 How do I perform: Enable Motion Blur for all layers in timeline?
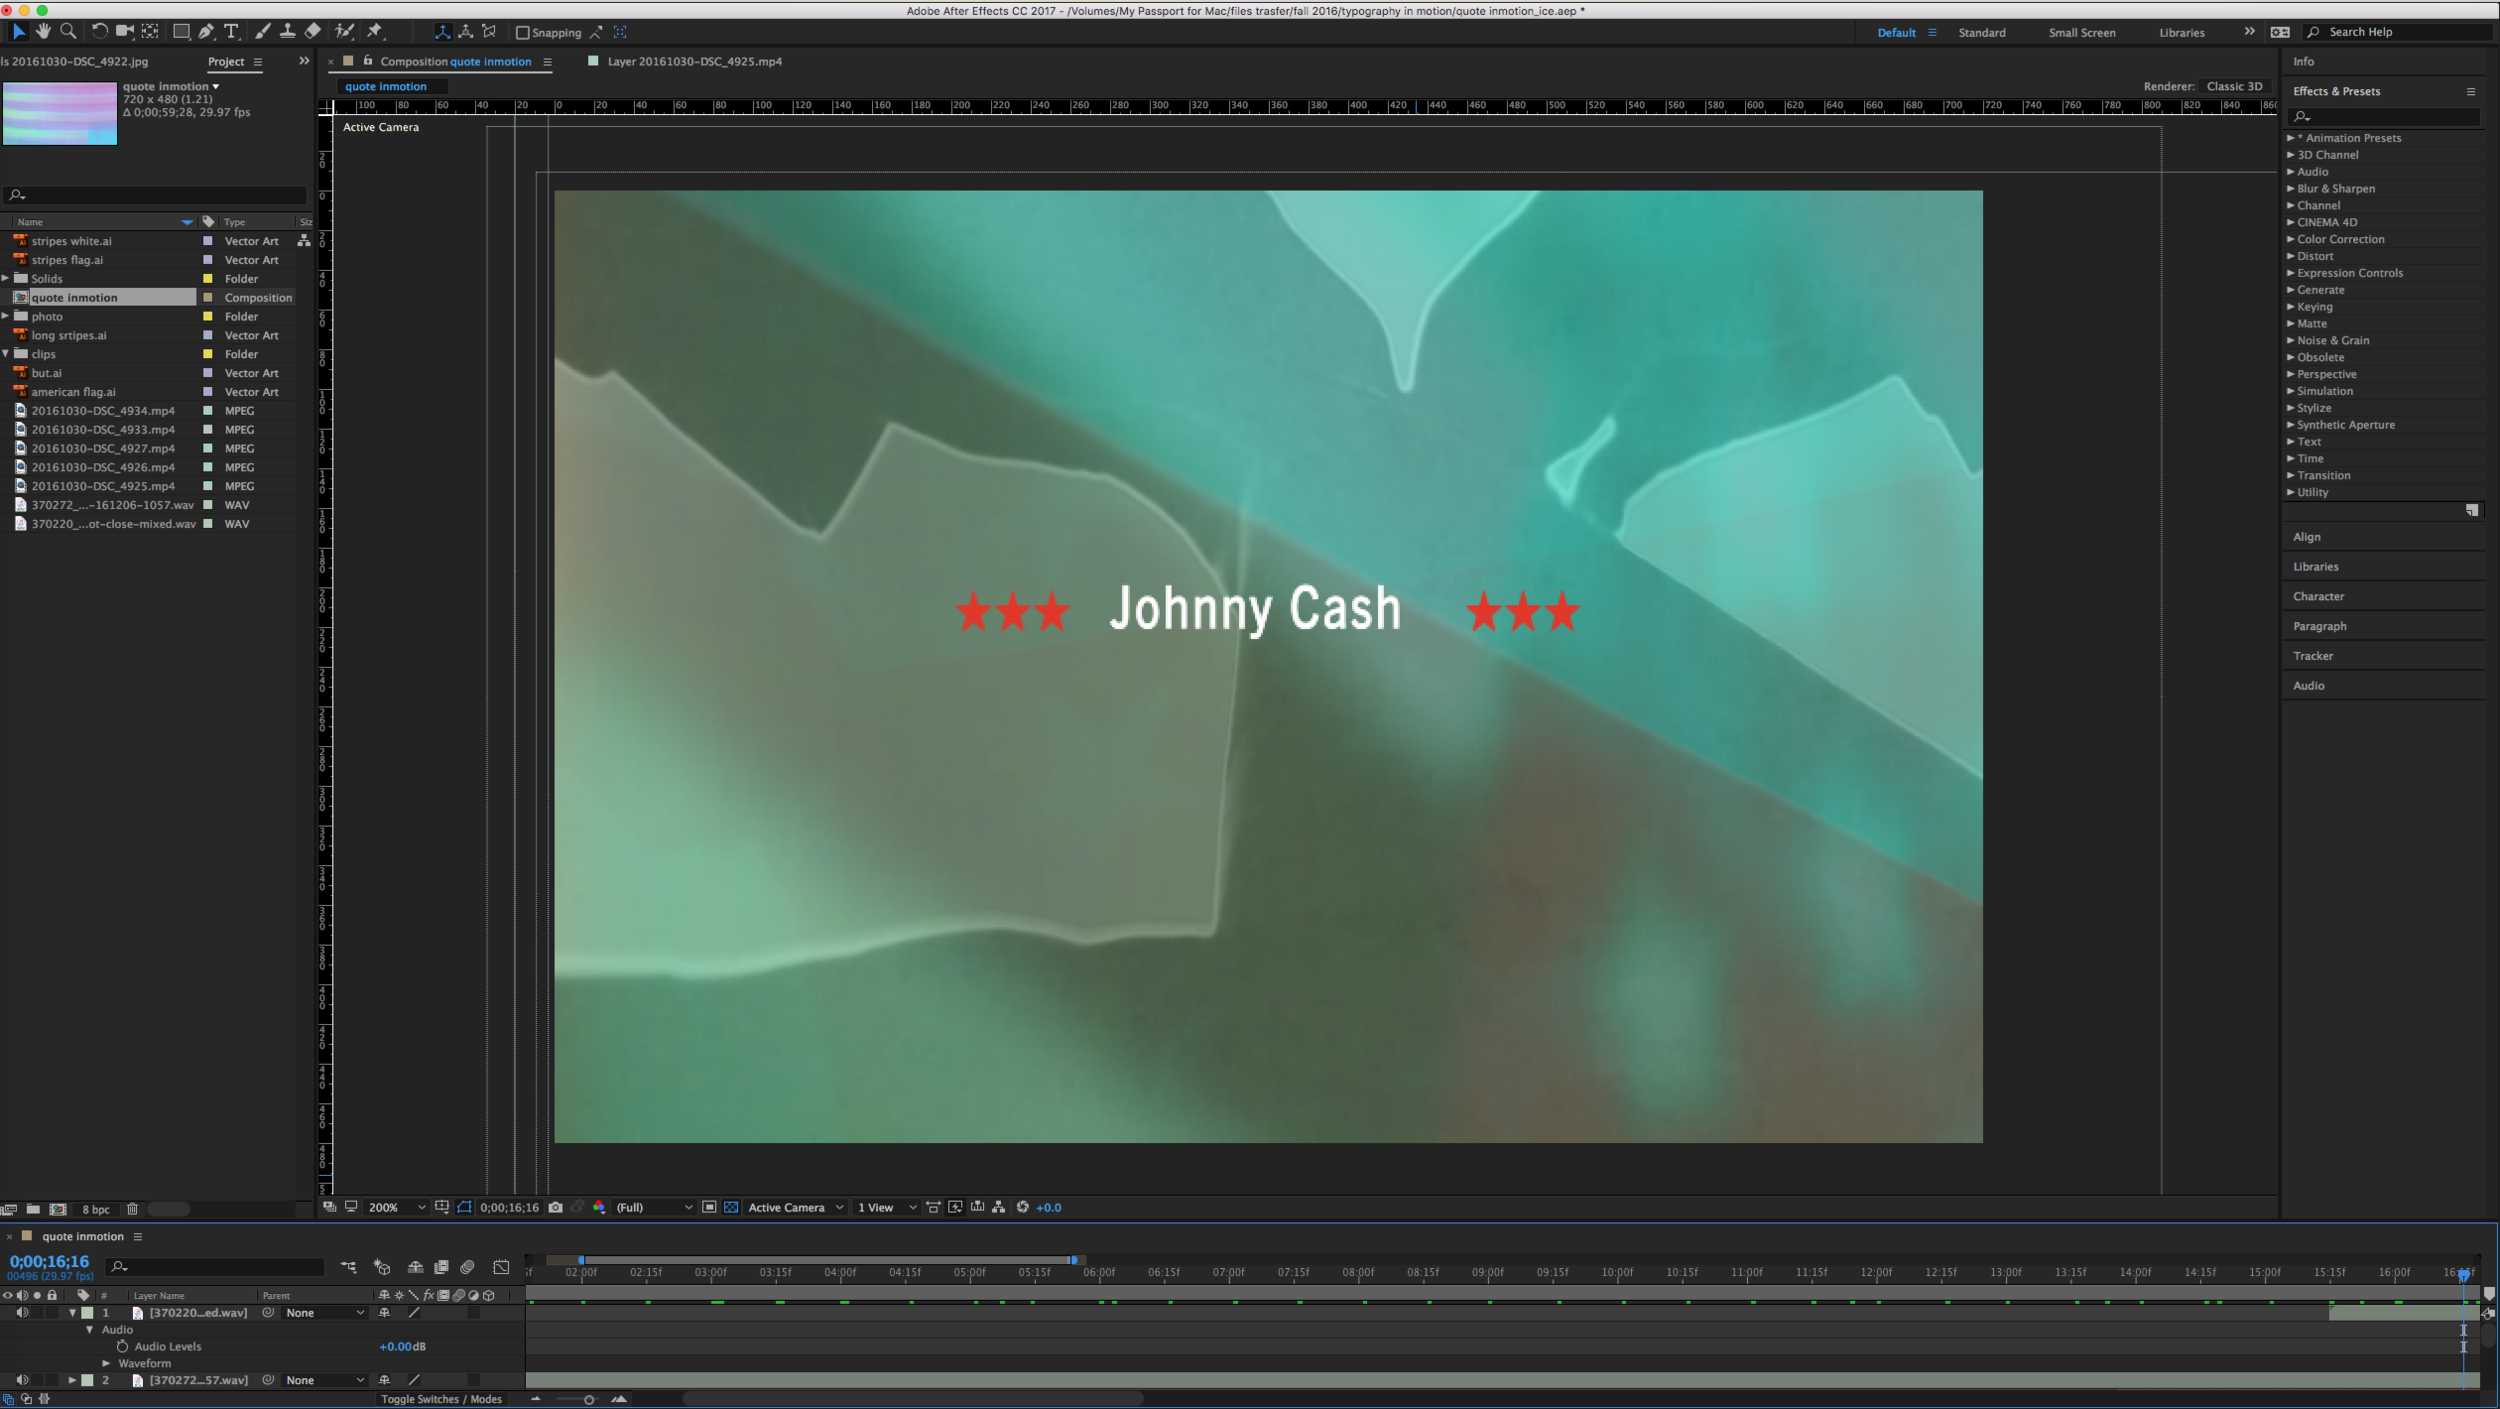[467, 1267]
